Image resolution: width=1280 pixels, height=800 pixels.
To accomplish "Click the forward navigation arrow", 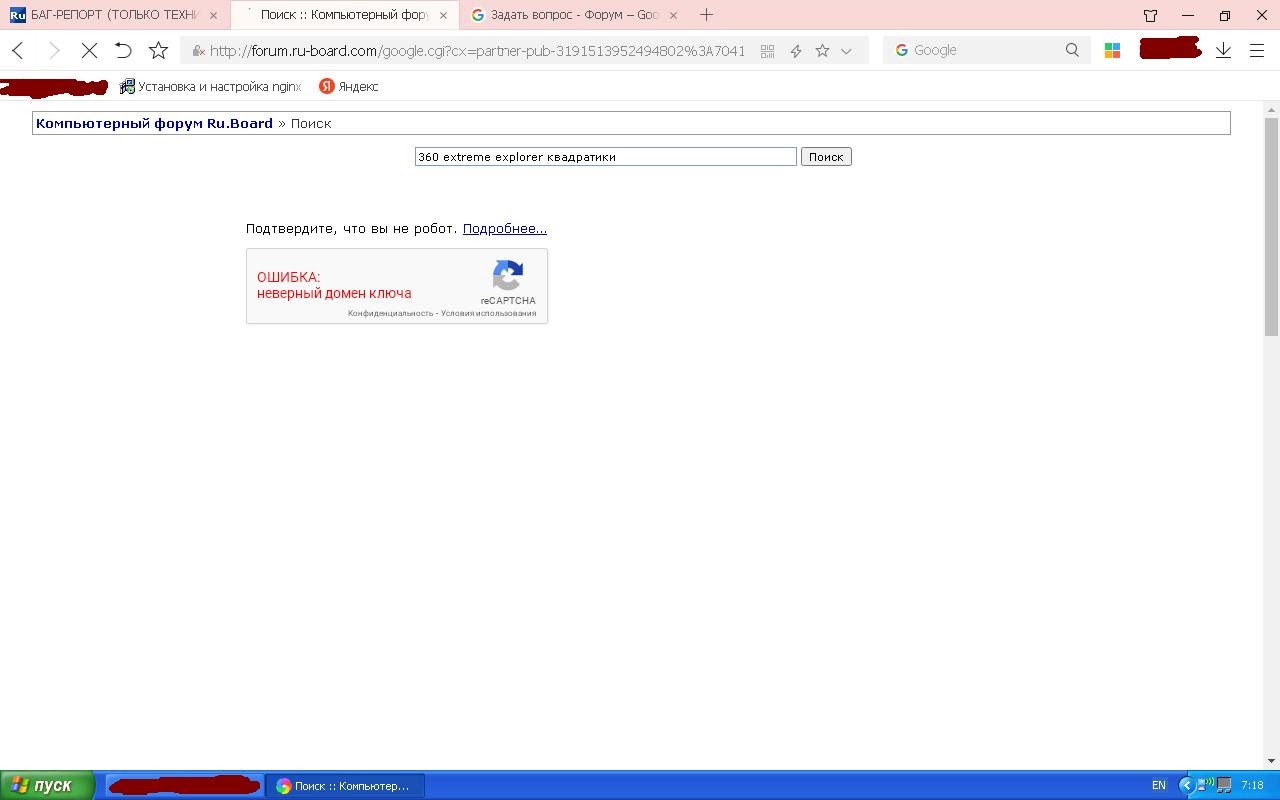I will pyautogui.click(x=54, y=50).
